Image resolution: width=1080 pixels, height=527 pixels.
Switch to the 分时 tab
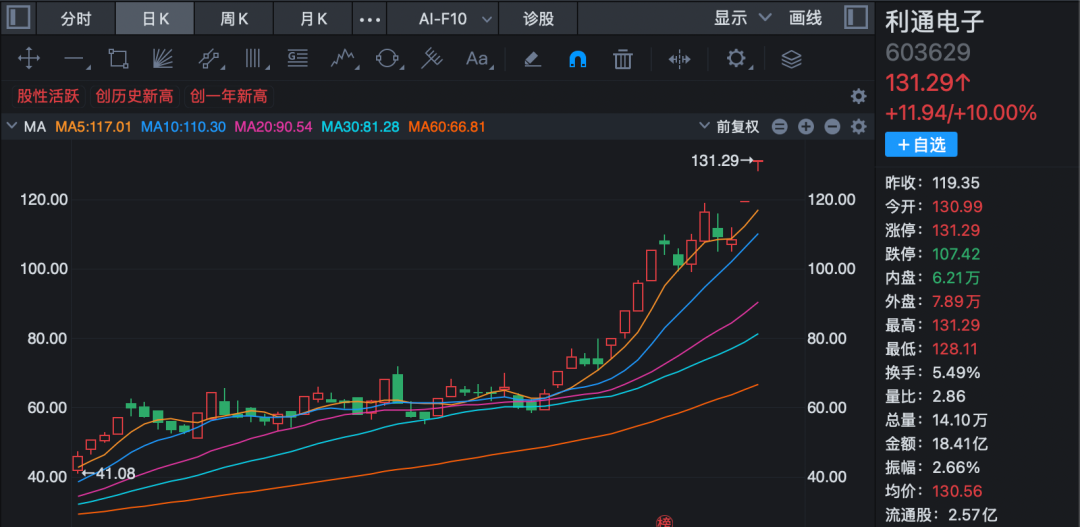tap(75, 19)
